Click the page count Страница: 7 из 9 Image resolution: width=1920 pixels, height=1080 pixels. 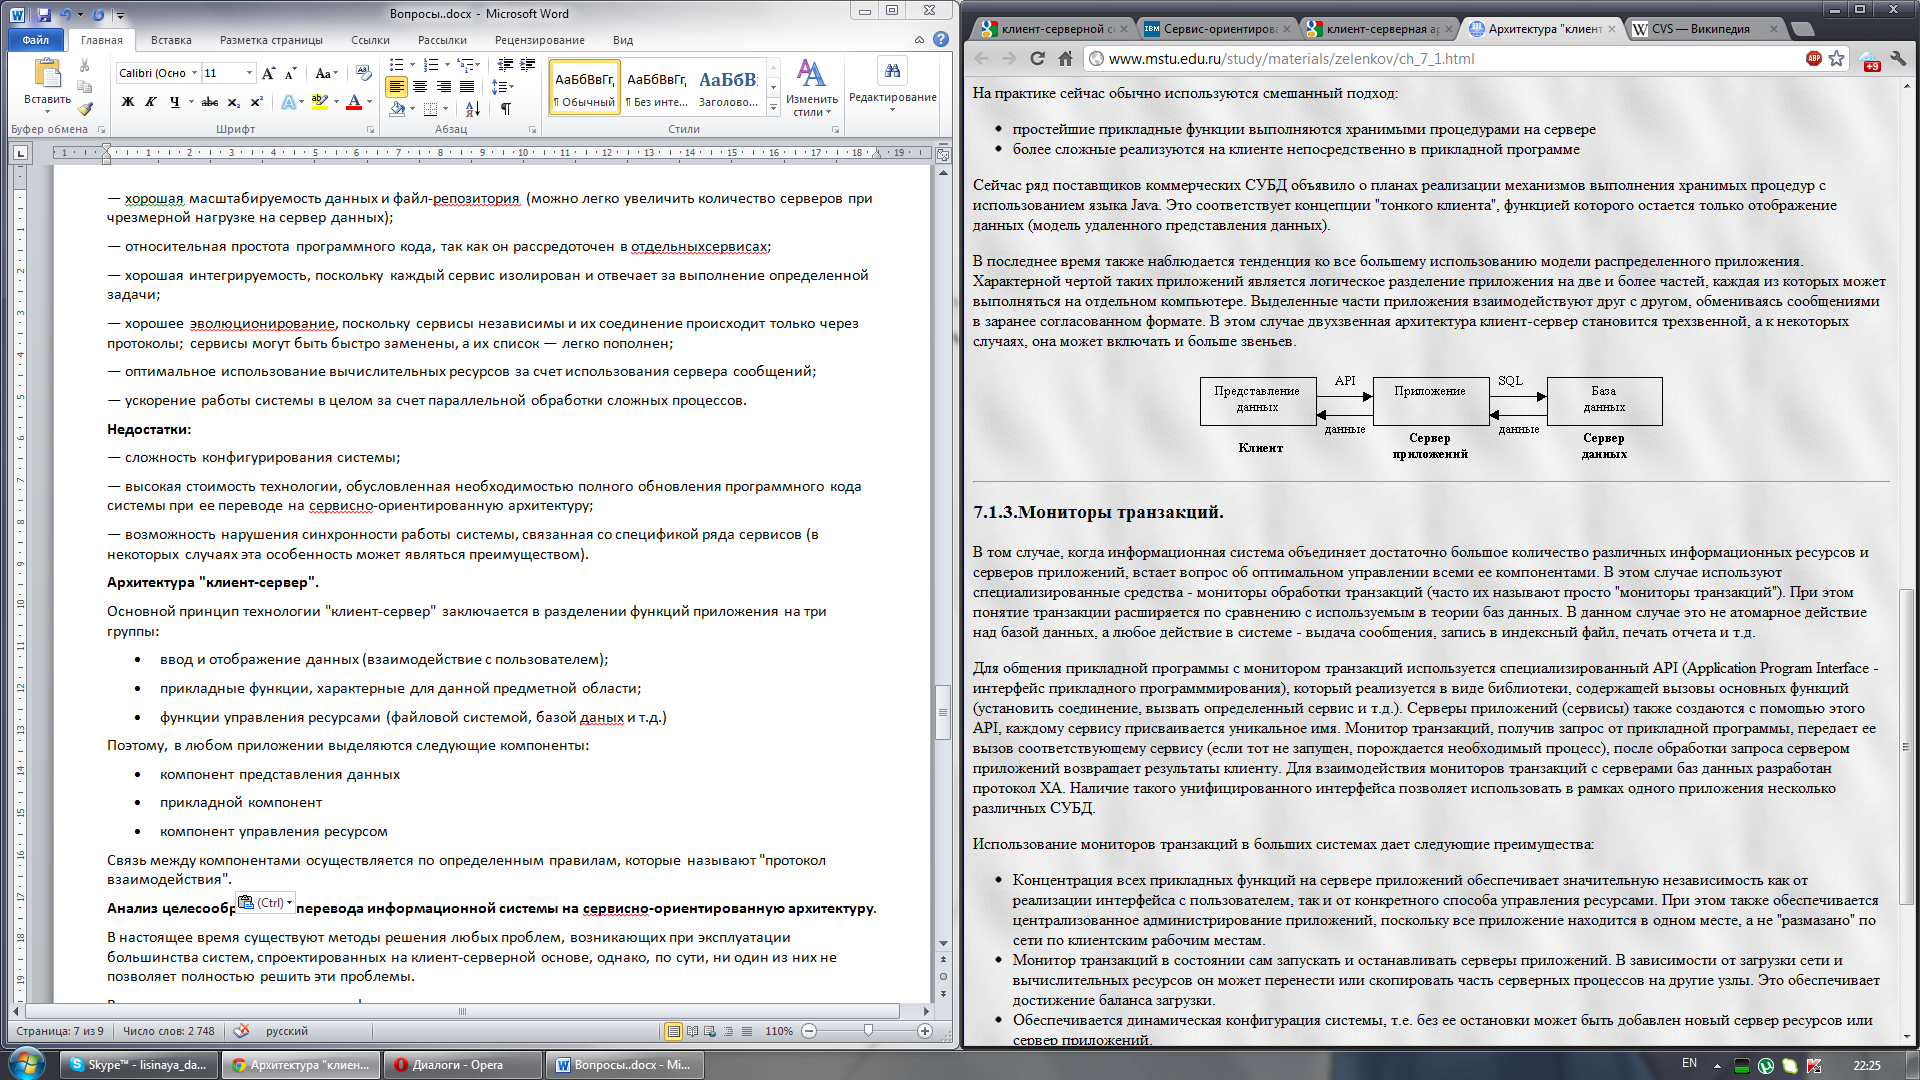click(x=60, y=1031)
